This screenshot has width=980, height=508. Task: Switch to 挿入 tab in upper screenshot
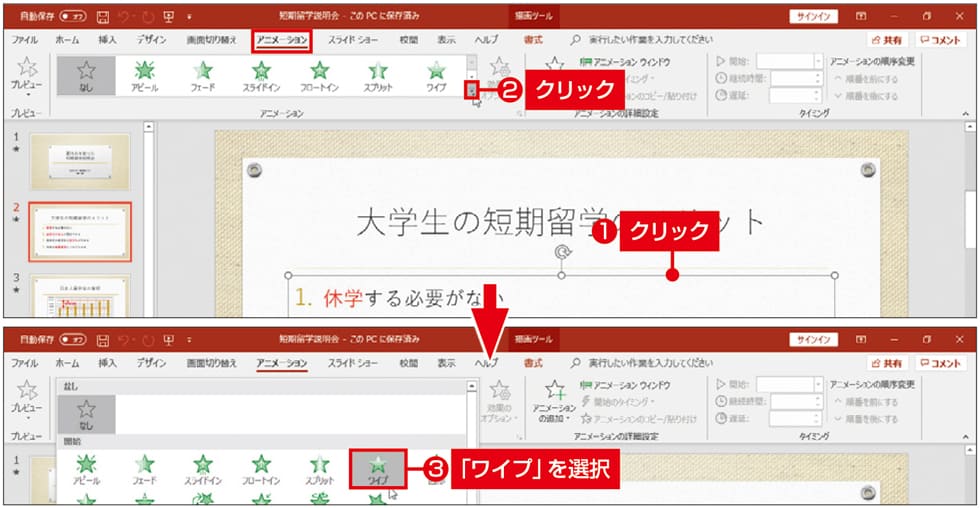click(107, 40)
